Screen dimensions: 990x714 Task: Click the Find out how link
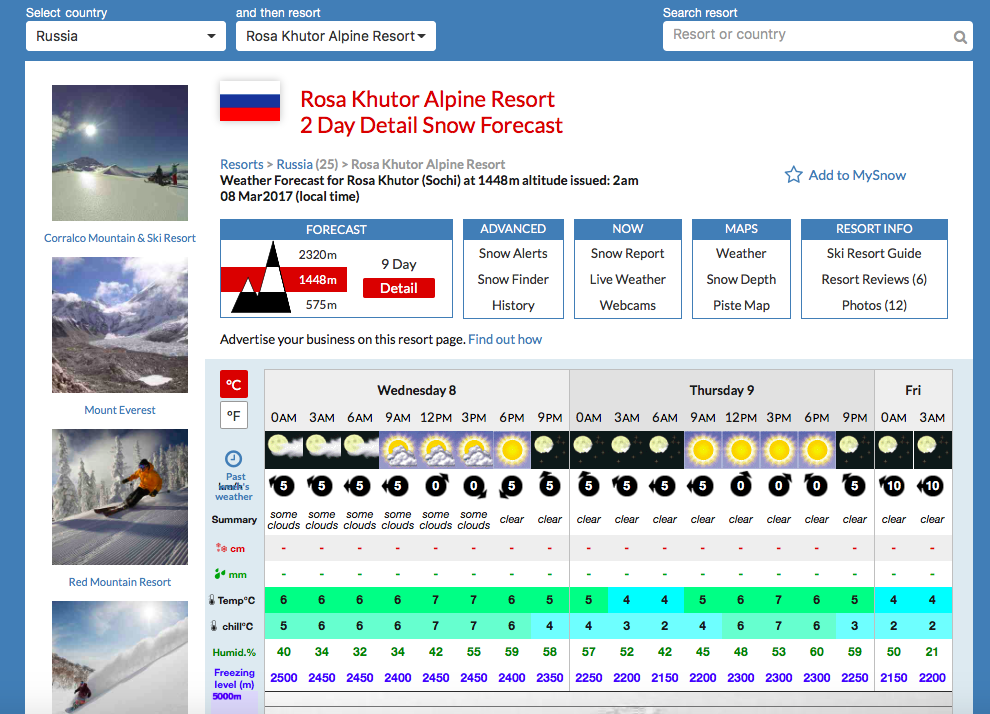pyautogui.click(x=505, y=339)
